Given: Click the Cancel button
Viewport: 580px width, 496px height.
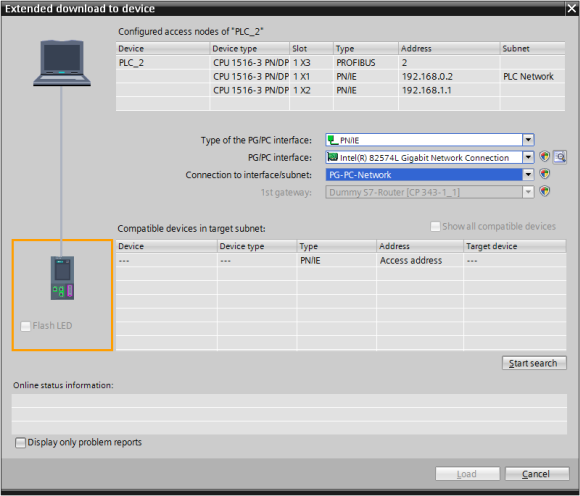Looking at the screenshot, I should point(537,473).
